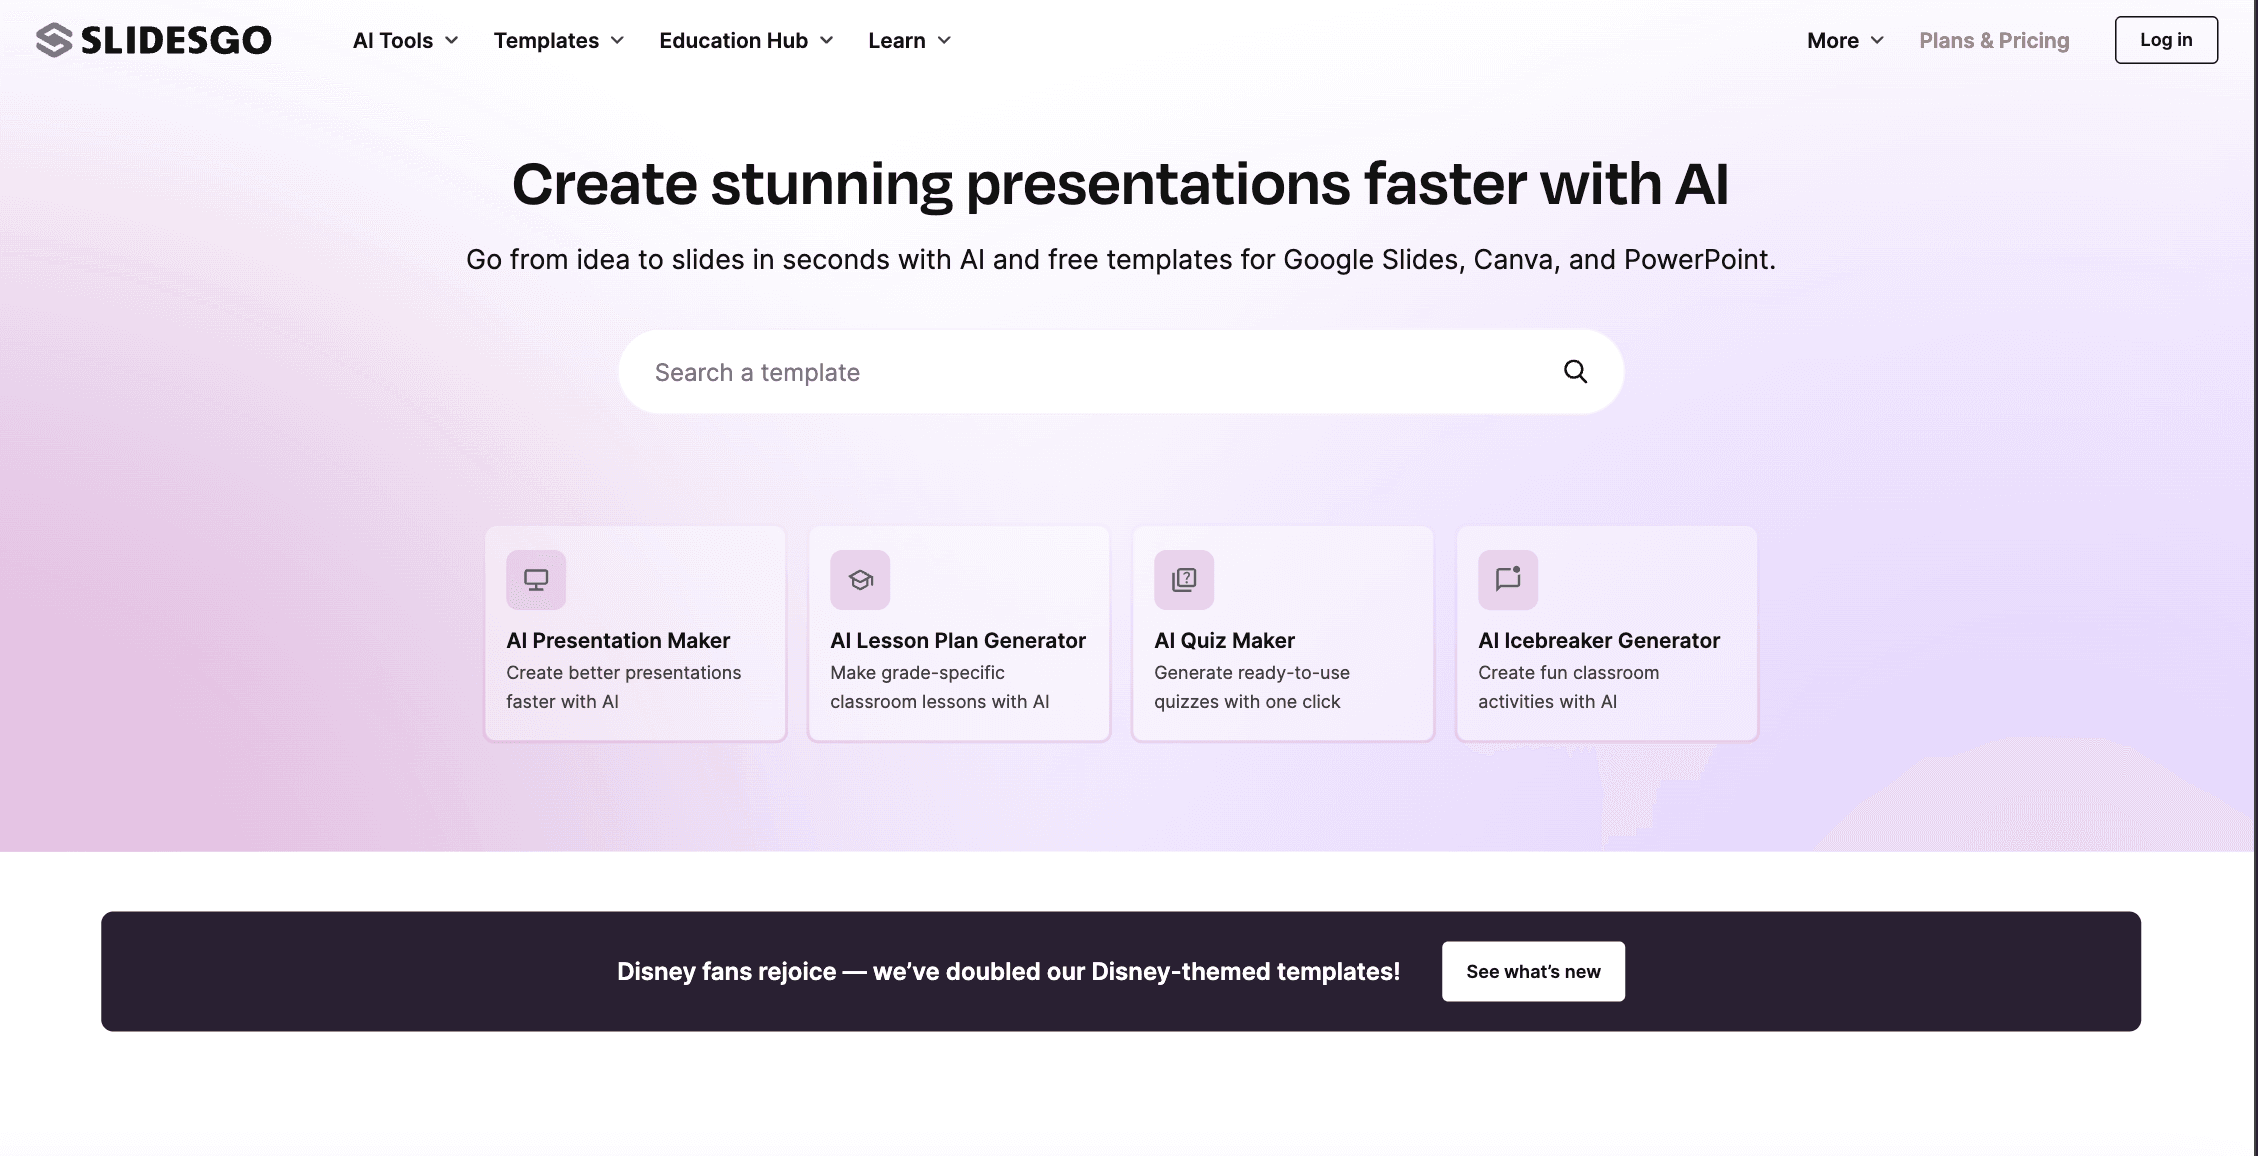
Task: Focus the Search a template field
Action: (x=1121, y=372)
